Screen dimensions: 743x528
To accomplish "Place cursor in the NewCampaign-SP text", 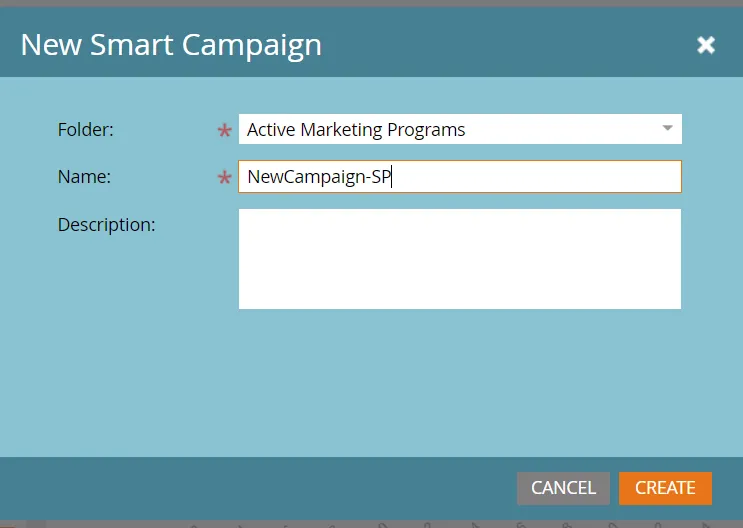I will pos(319,177).
